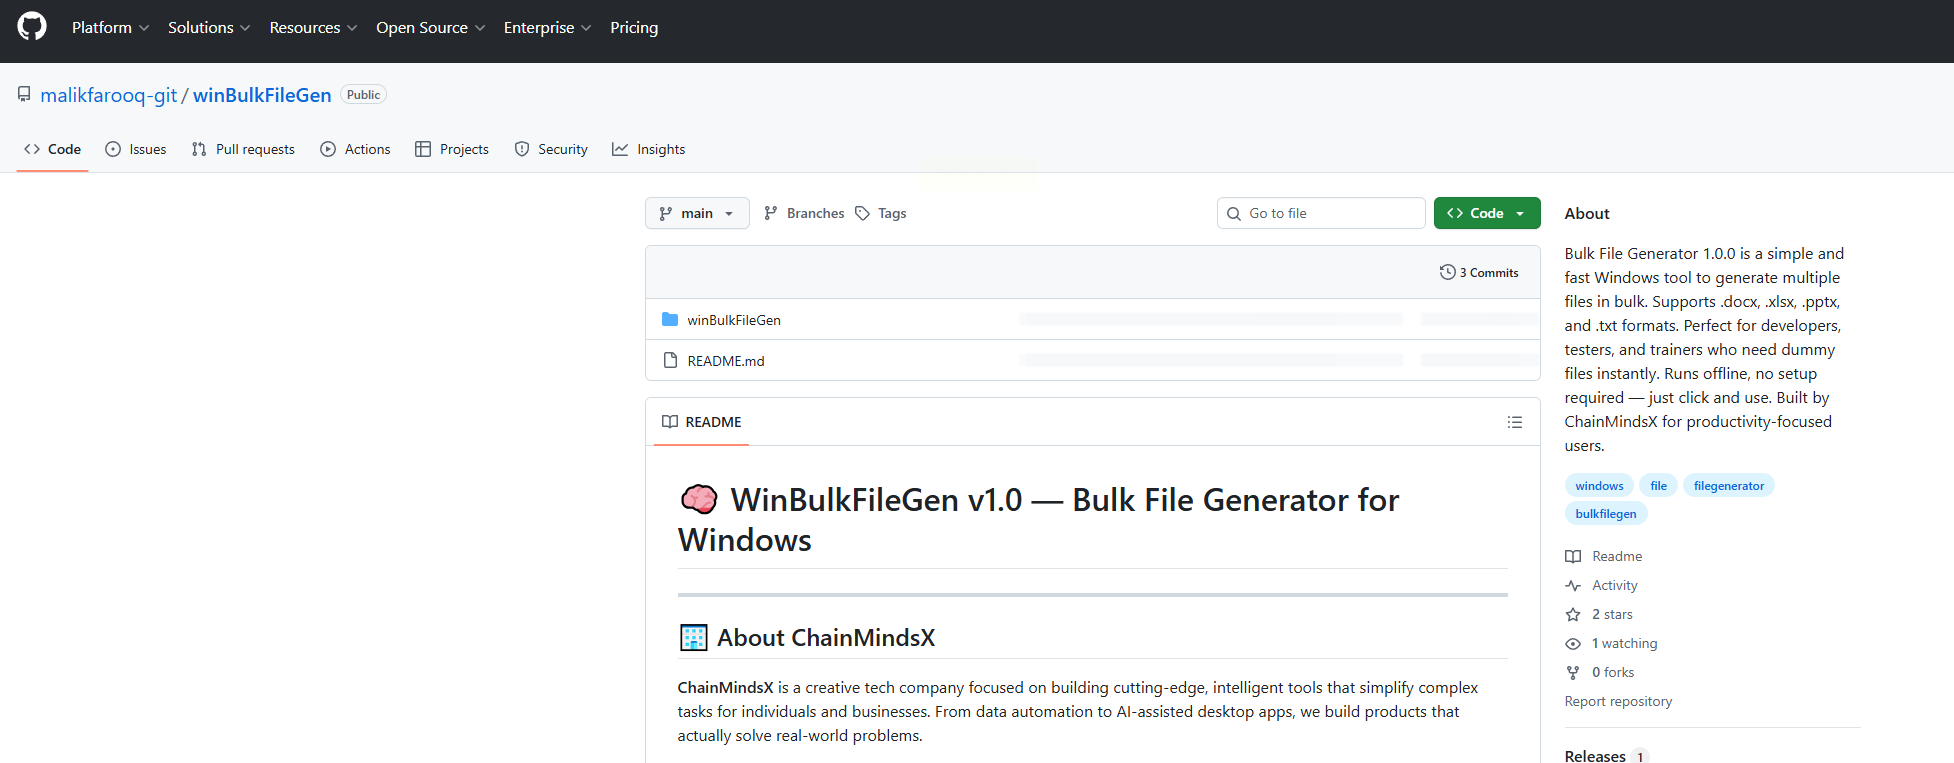Click the Pricing link

click(634, 28)
